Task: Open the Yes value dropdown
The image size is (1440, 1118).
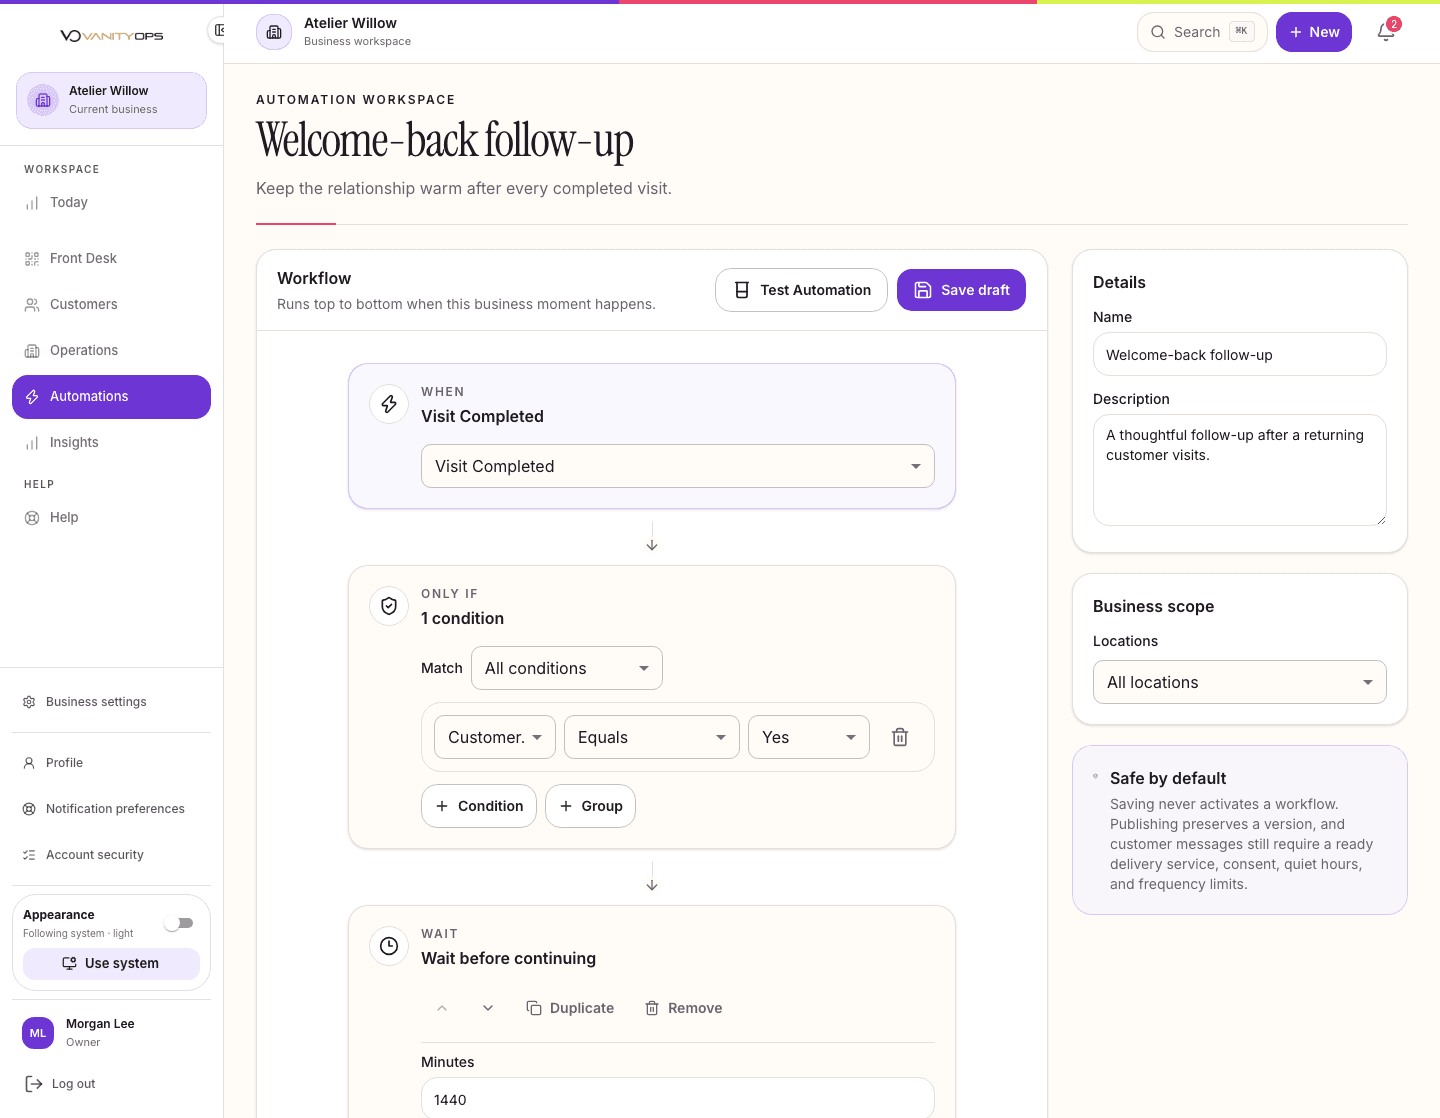Action: click(x=809, y=737)
